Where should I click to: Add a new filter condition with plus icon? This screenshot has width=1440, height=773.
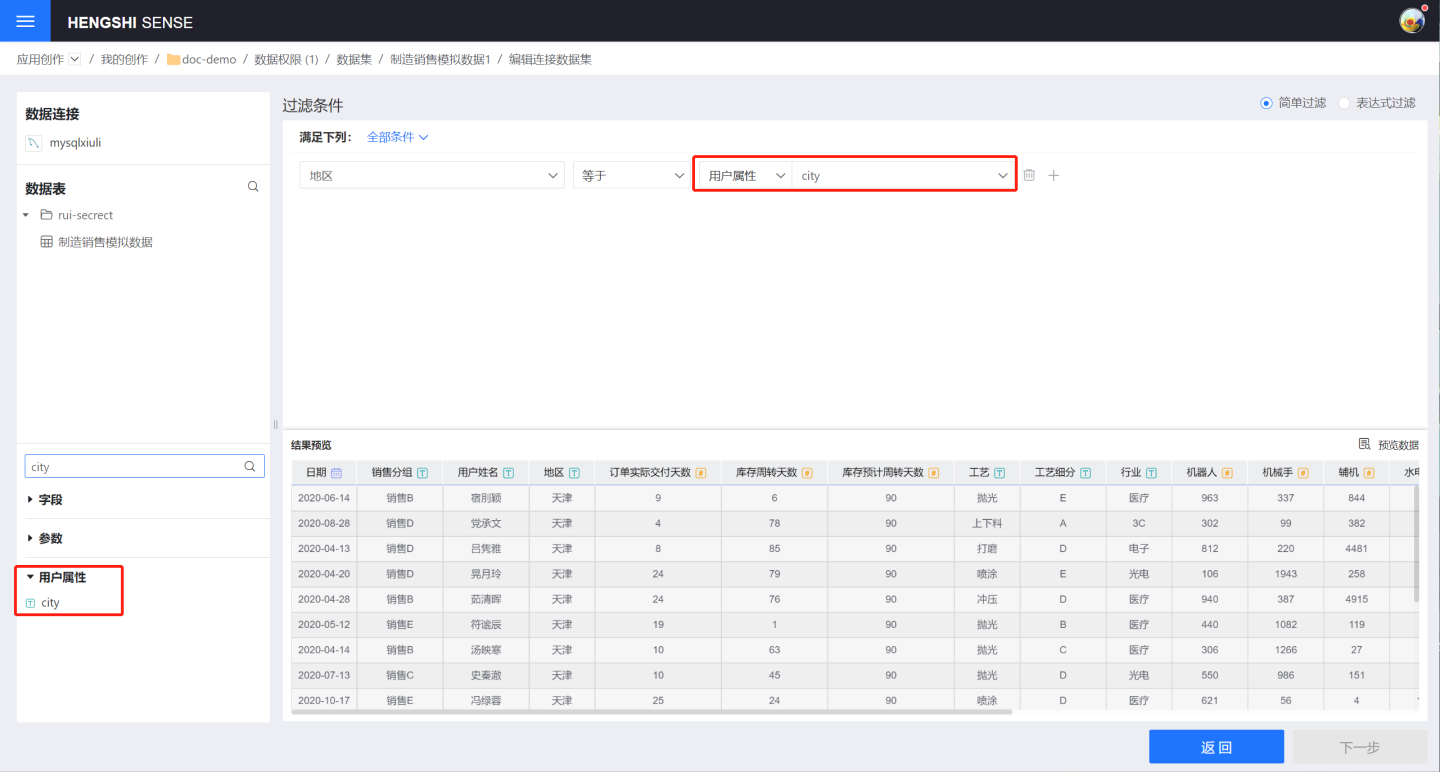[1053, 175]
